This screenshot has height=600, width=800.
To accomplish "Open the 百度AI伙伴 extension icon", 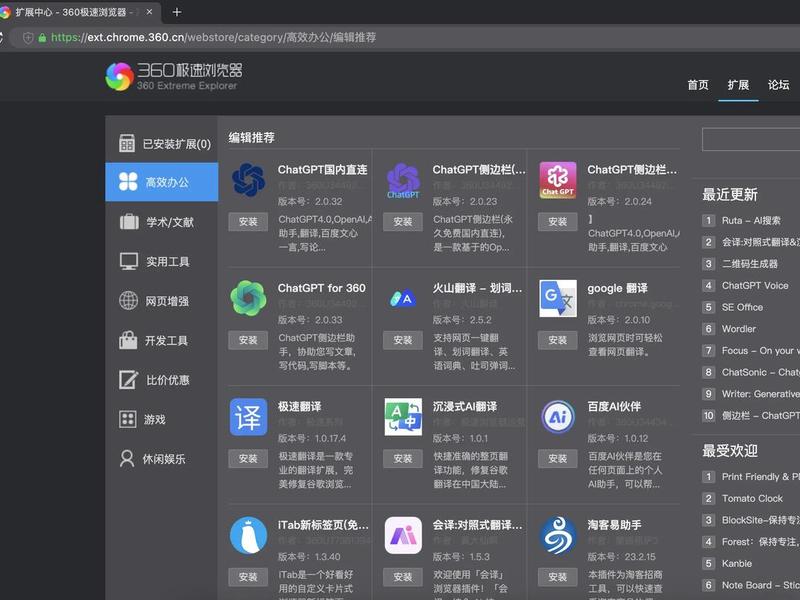I will click(558, 417).
